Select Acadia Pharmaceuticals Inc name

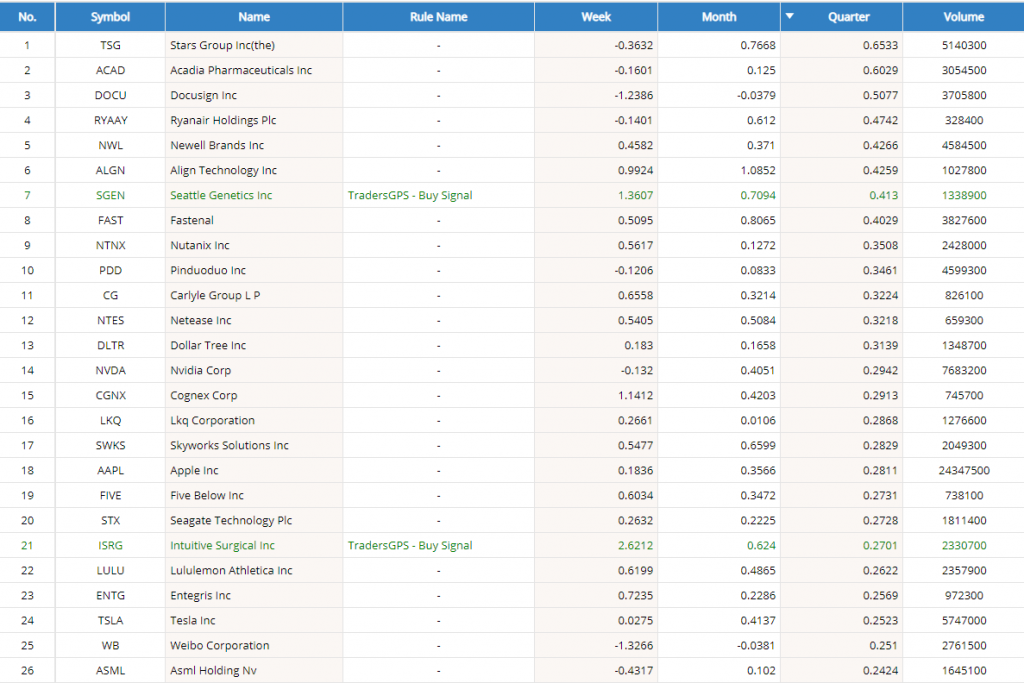pyautogui.click(x=241, y=70)
